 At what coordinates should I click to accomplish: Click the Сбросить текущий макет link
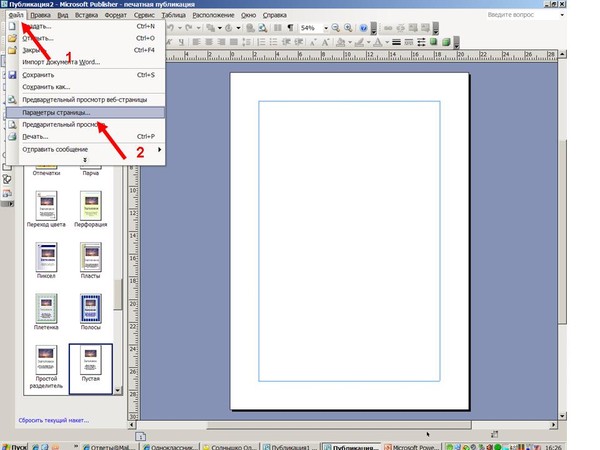[x=54, y=420]
